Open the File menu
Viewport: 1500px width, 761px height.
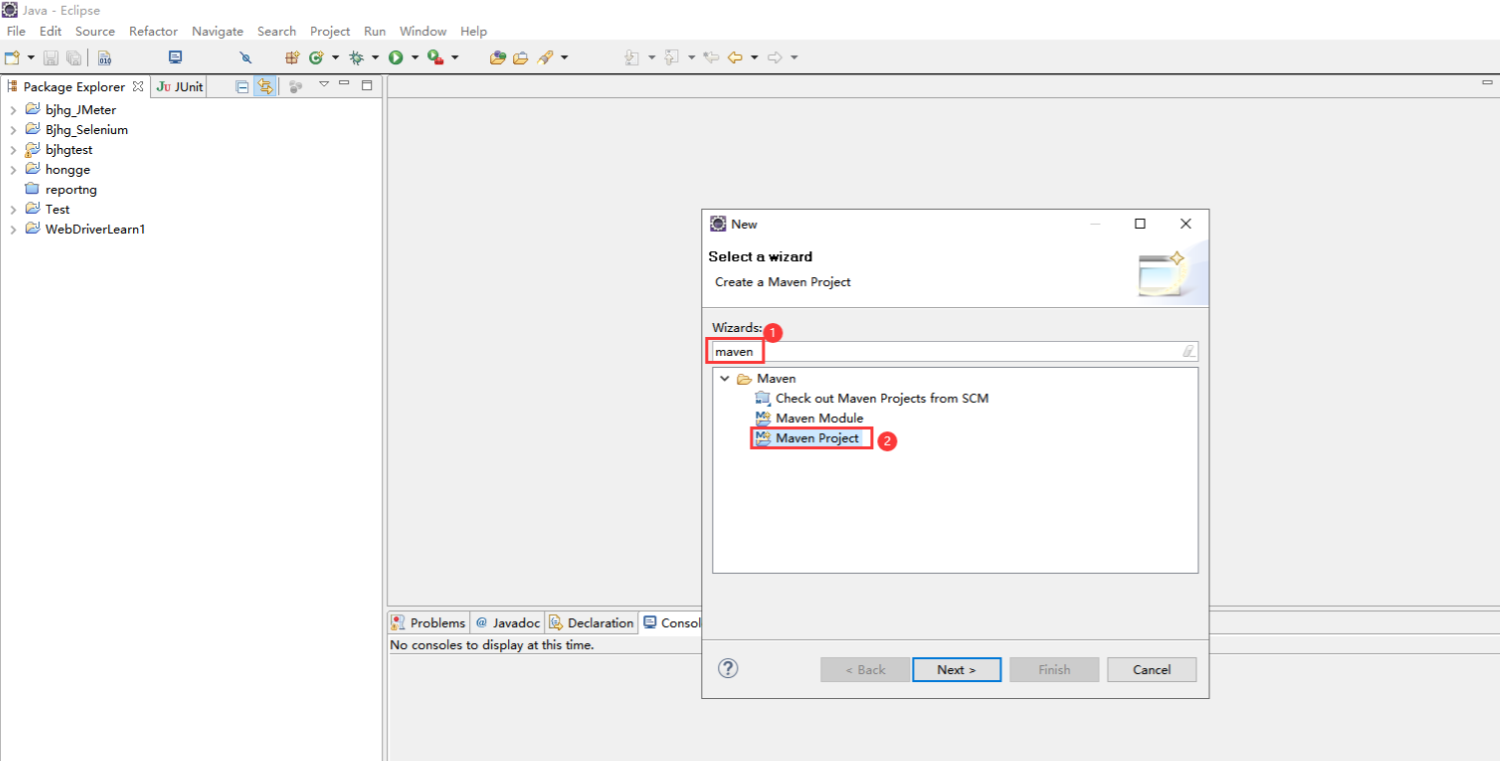pyautogui.click(x=16, y=31)
